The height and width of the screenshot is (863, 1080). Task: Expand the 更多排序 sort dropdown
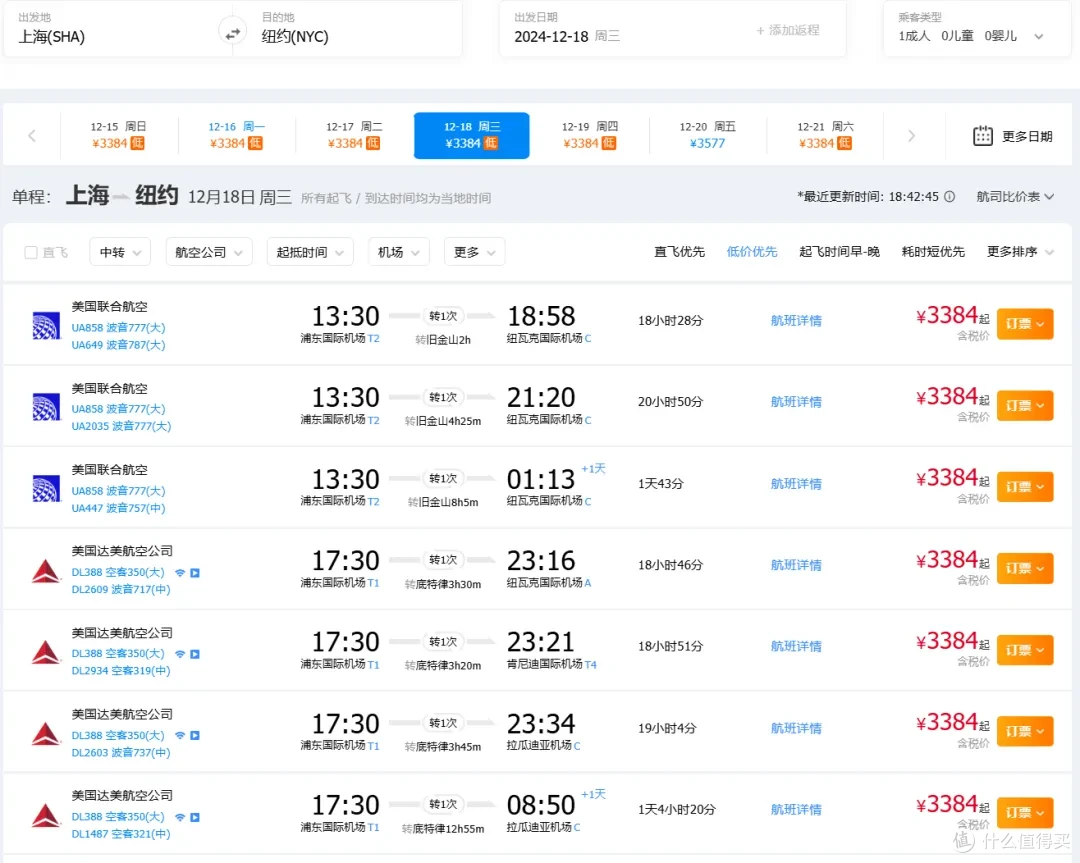click(x=1013, y=252)
